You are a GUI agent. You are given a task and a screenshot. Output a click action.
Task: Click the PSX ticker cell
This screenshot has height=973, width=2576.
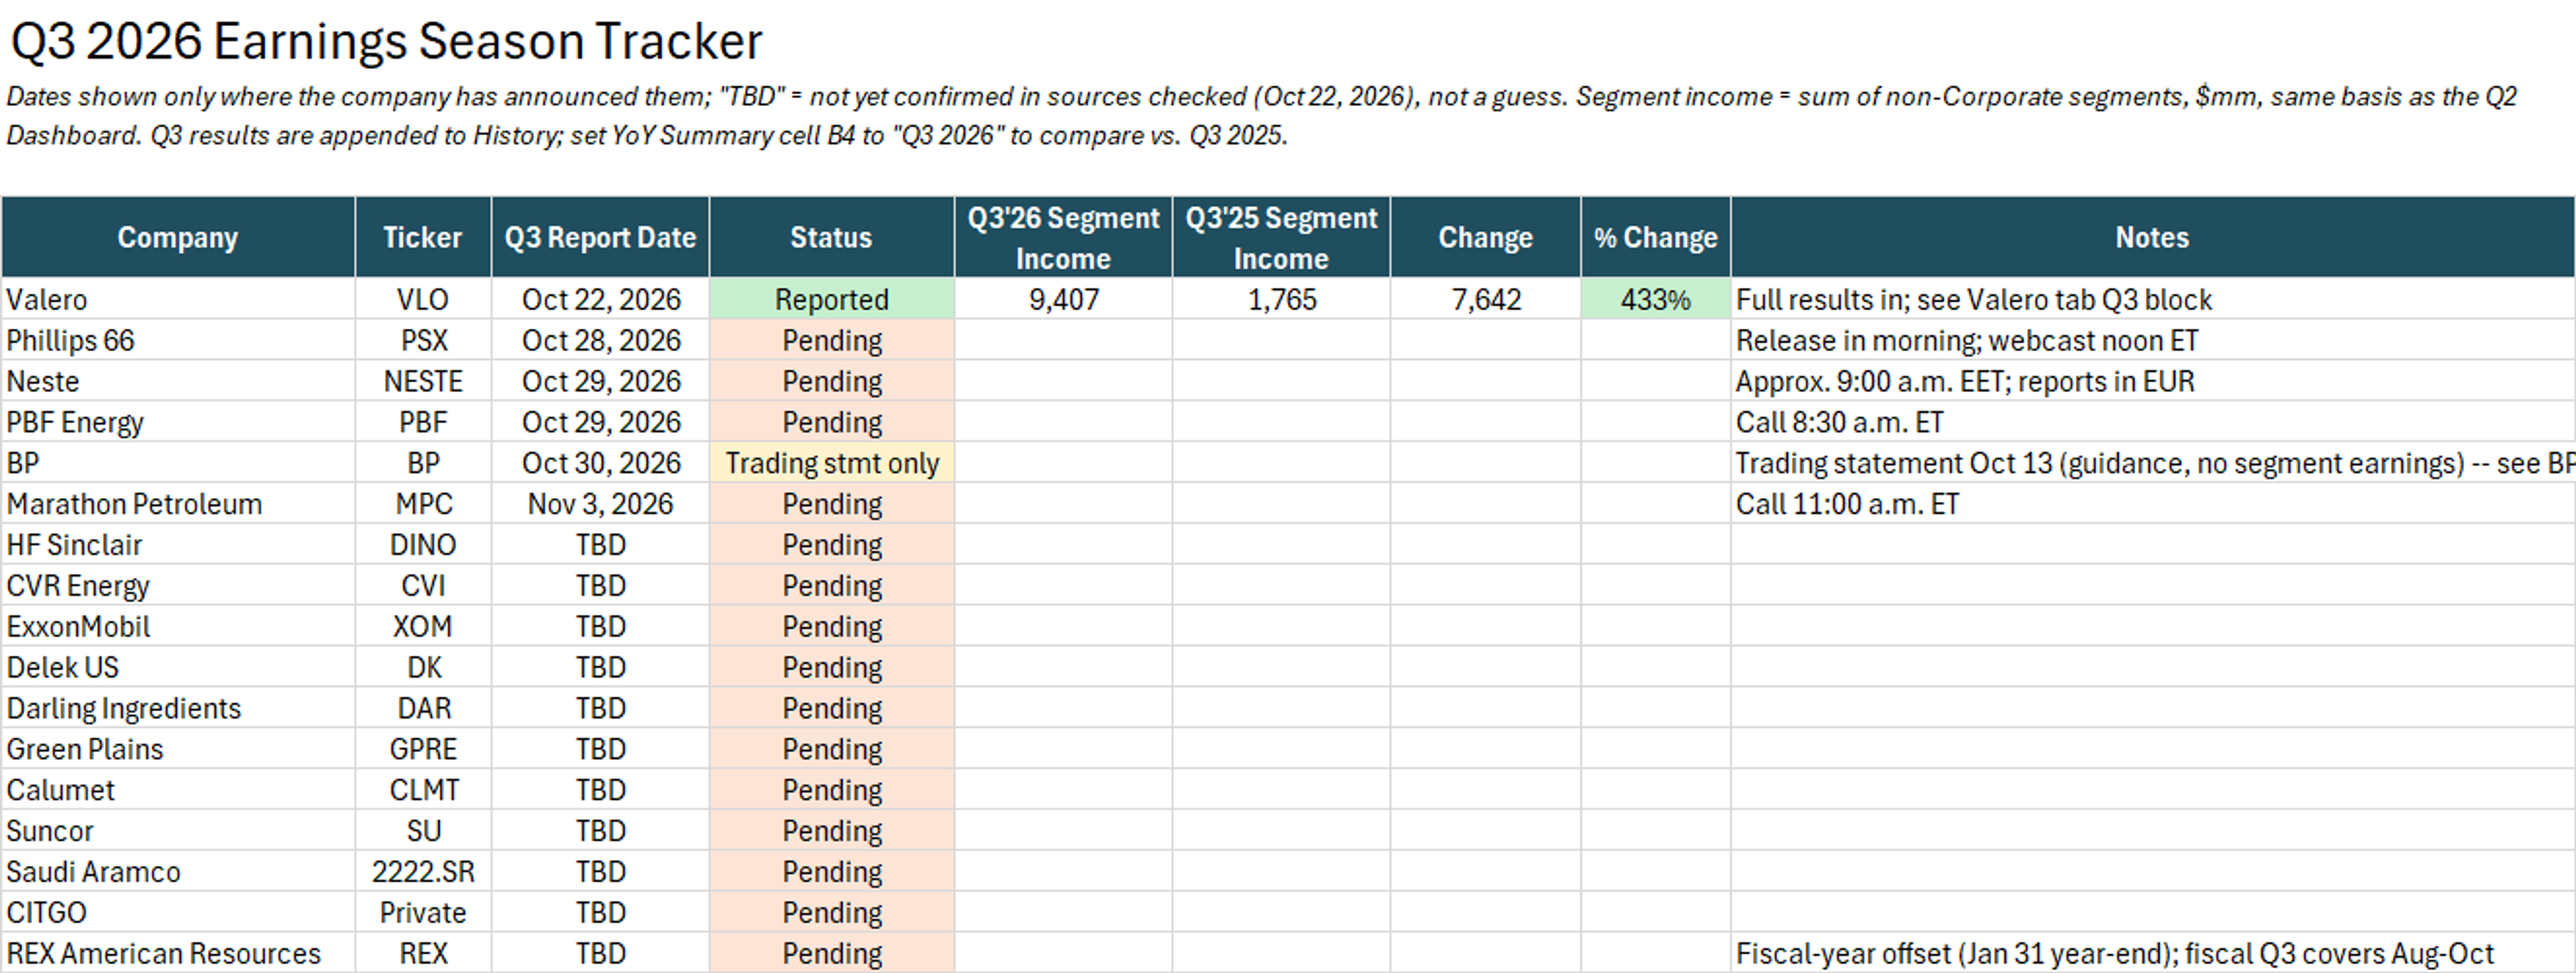(x=423, y=340)
